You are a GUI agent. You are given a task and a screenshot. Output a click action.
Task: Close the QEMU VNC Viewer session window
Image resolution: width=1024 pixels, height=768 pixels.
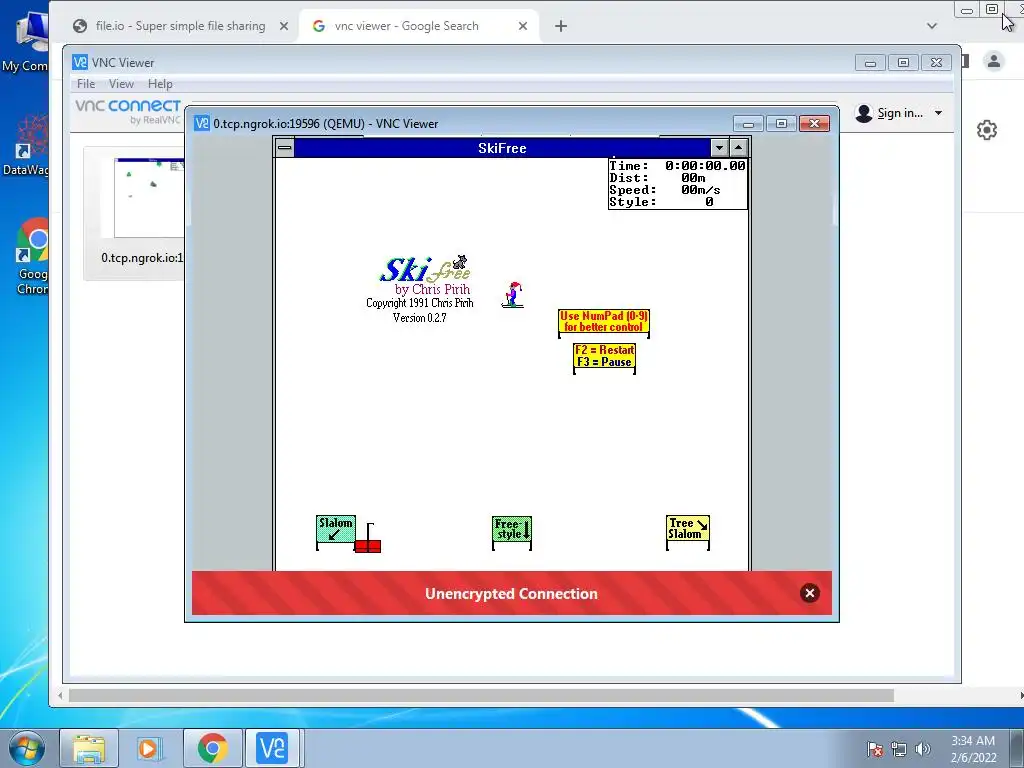point(814,123)
